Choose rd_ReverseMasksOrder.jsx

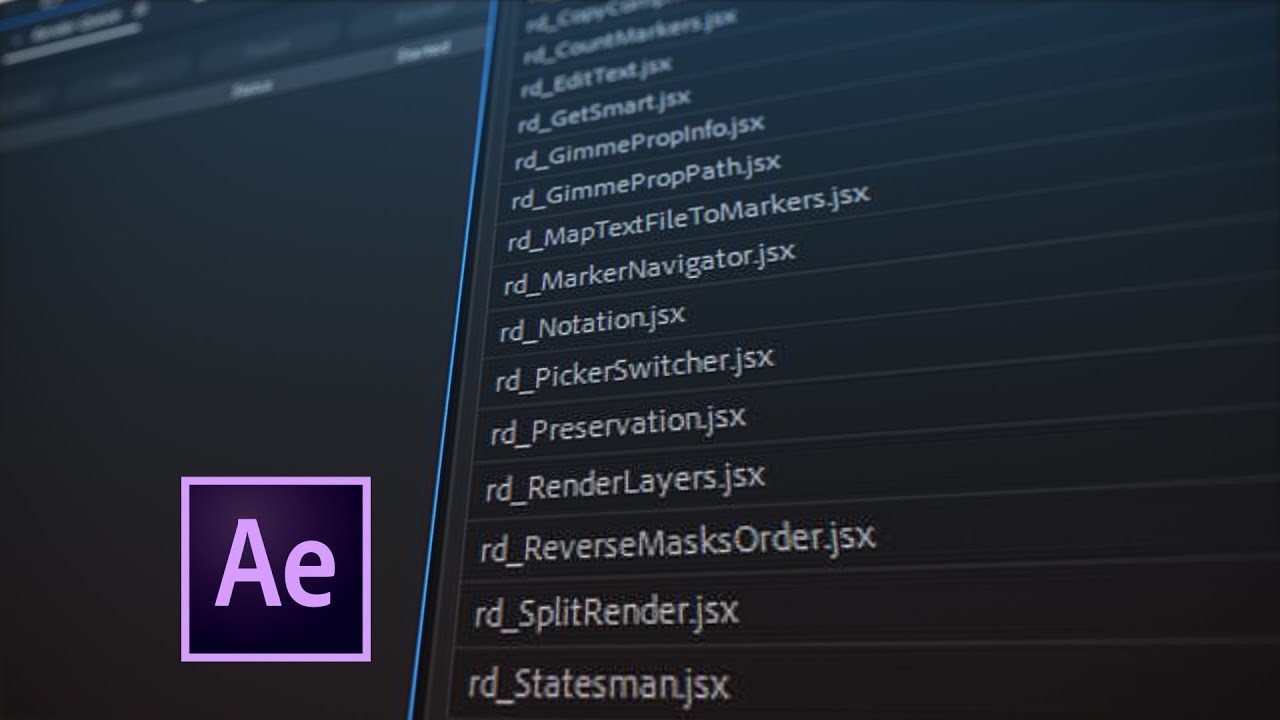tap(677, 543)
